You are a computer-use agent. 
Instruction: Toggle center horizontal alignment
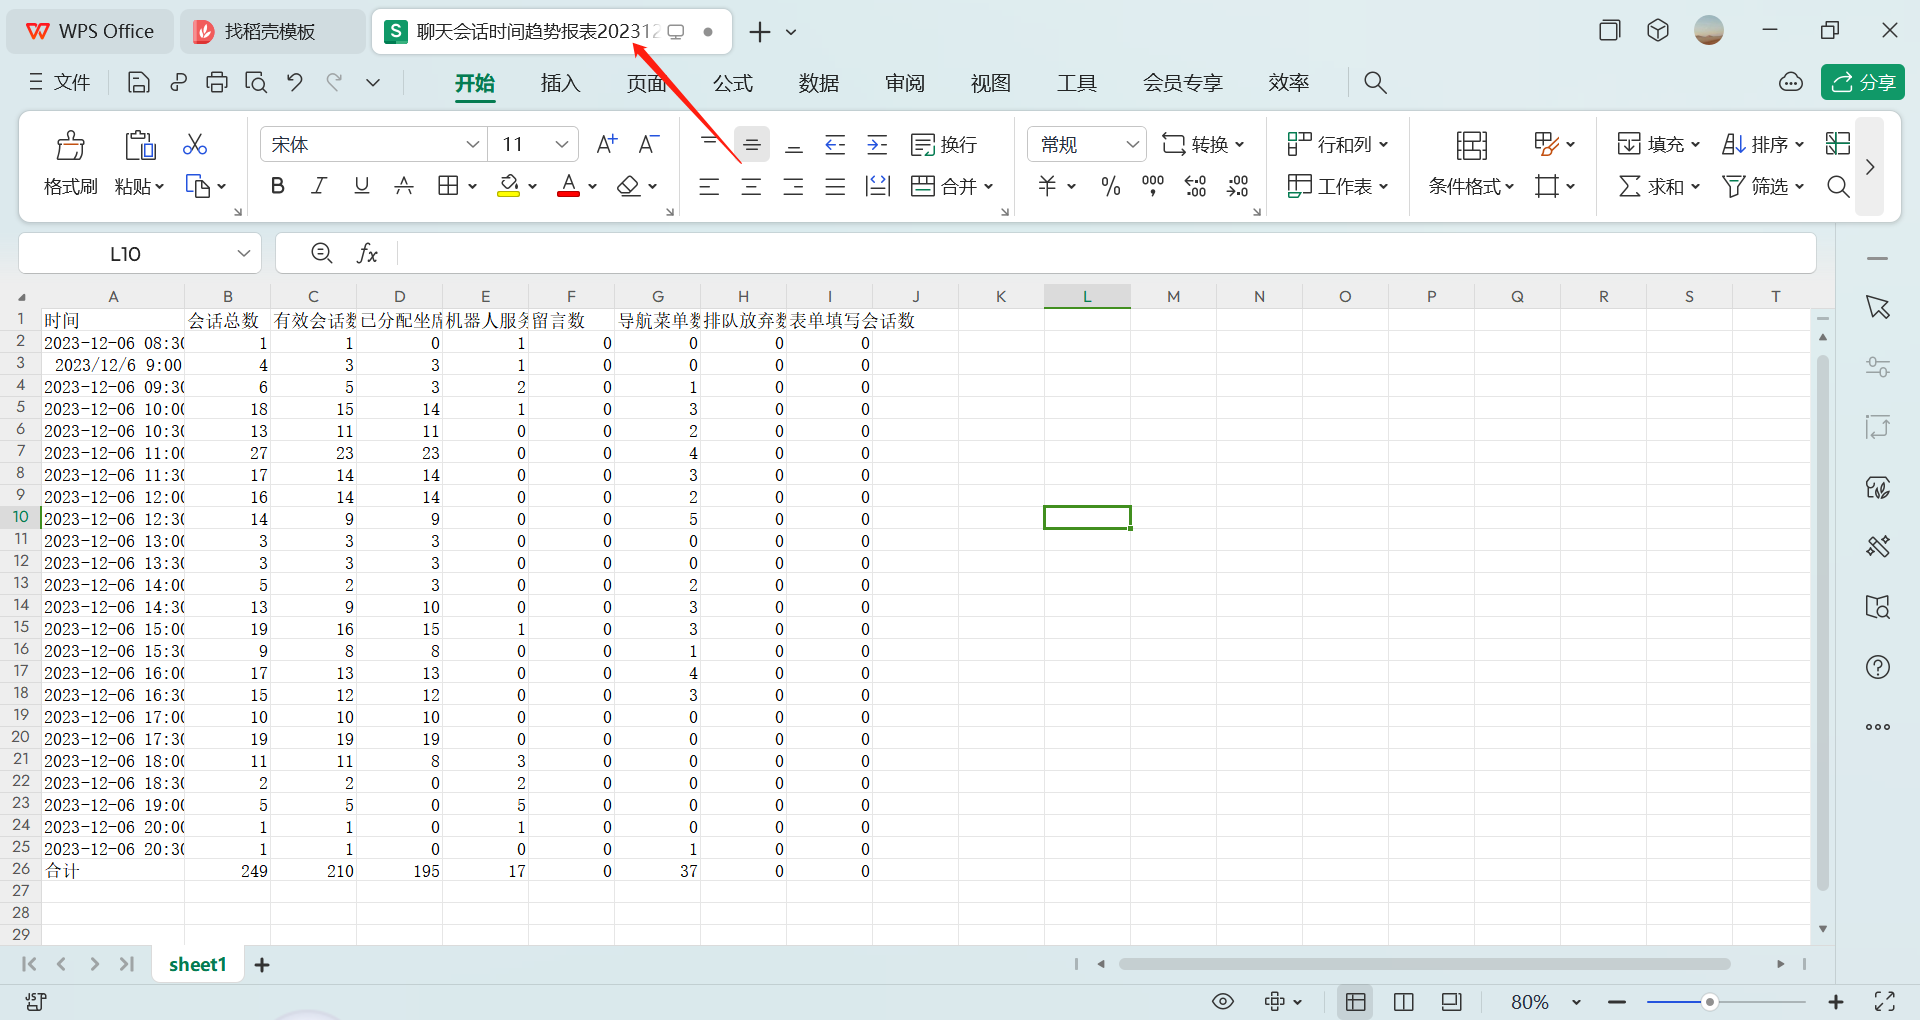752,186
